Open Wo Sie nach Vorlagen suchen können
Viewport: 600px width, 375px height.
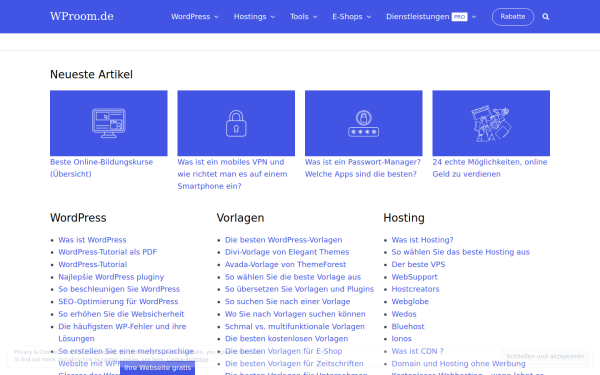[x=295, y=314]
